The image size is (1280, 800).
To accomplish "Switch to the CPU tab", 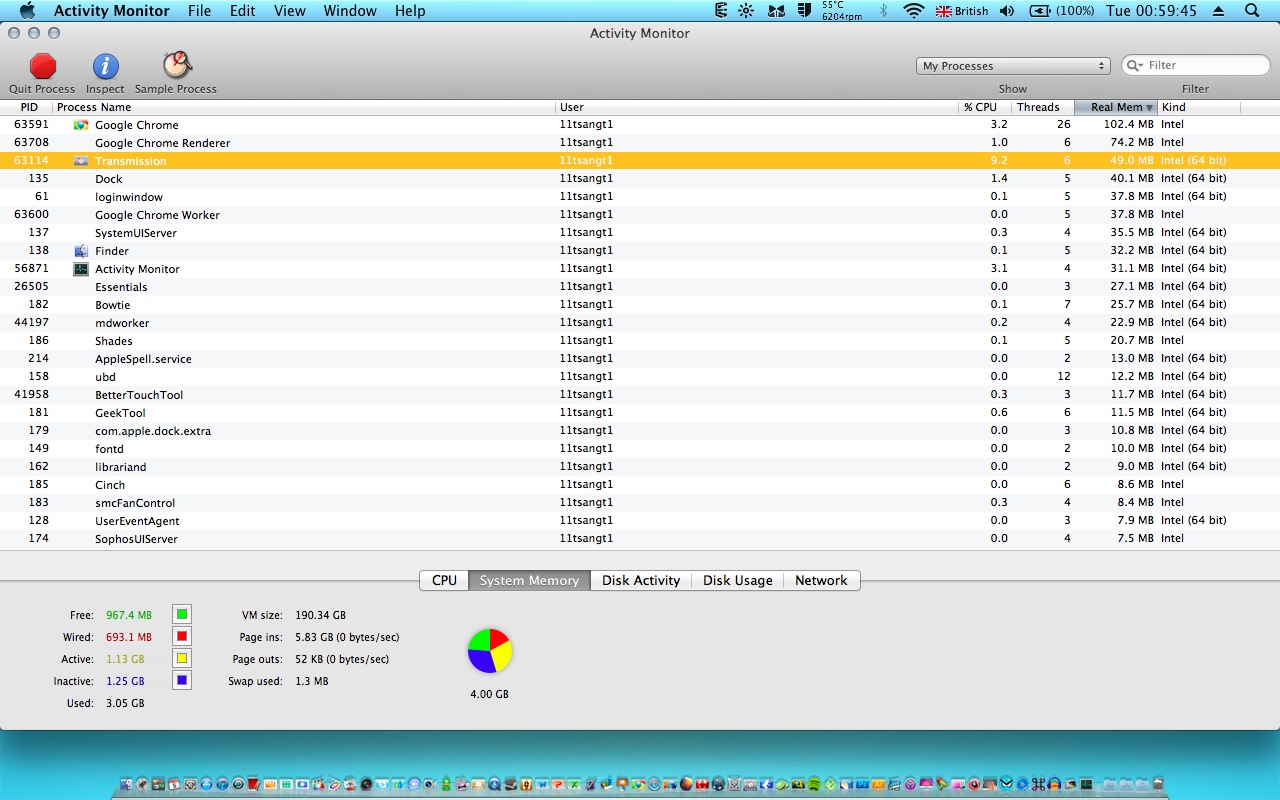I will point(444,580).
